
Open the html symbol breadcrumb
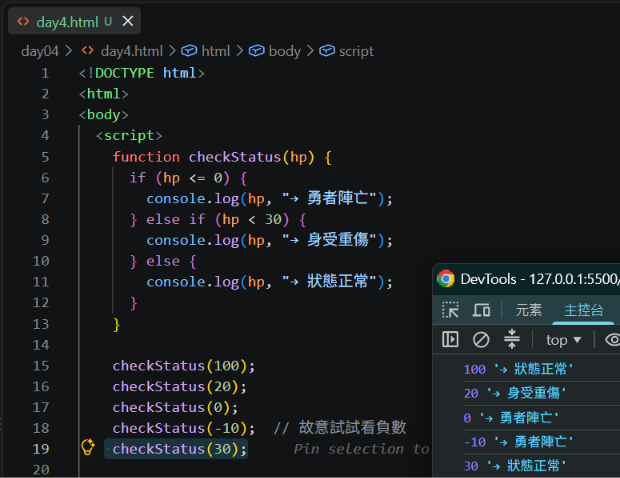pos(215,51)
